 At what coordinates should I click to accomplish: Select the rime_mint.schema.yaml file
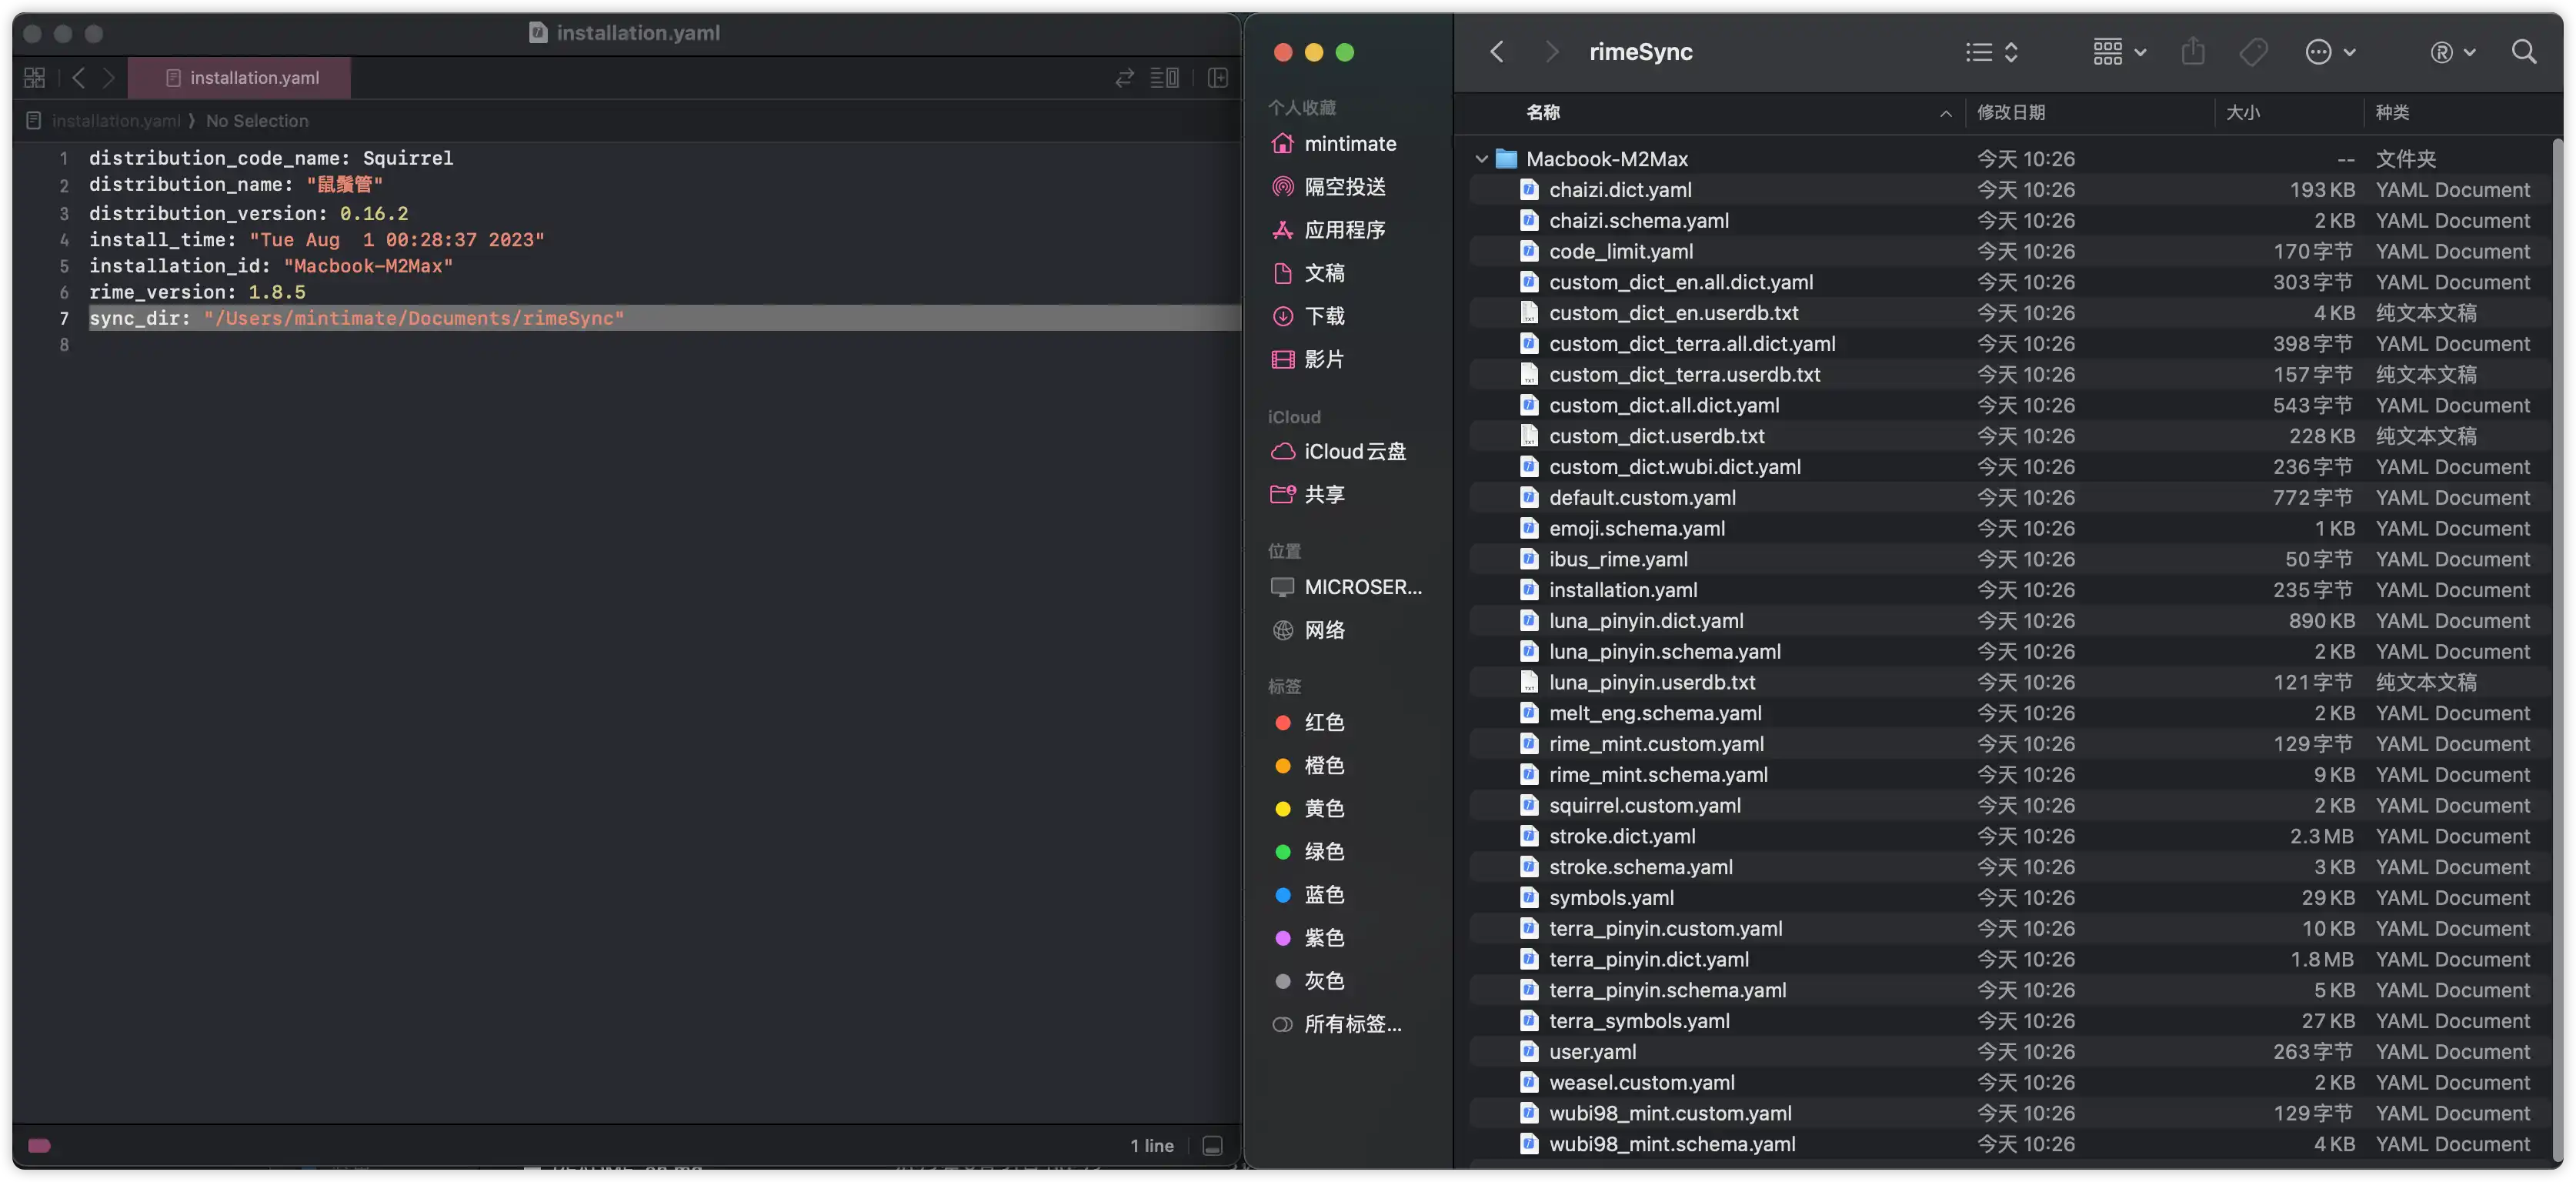pos(2009,775)
